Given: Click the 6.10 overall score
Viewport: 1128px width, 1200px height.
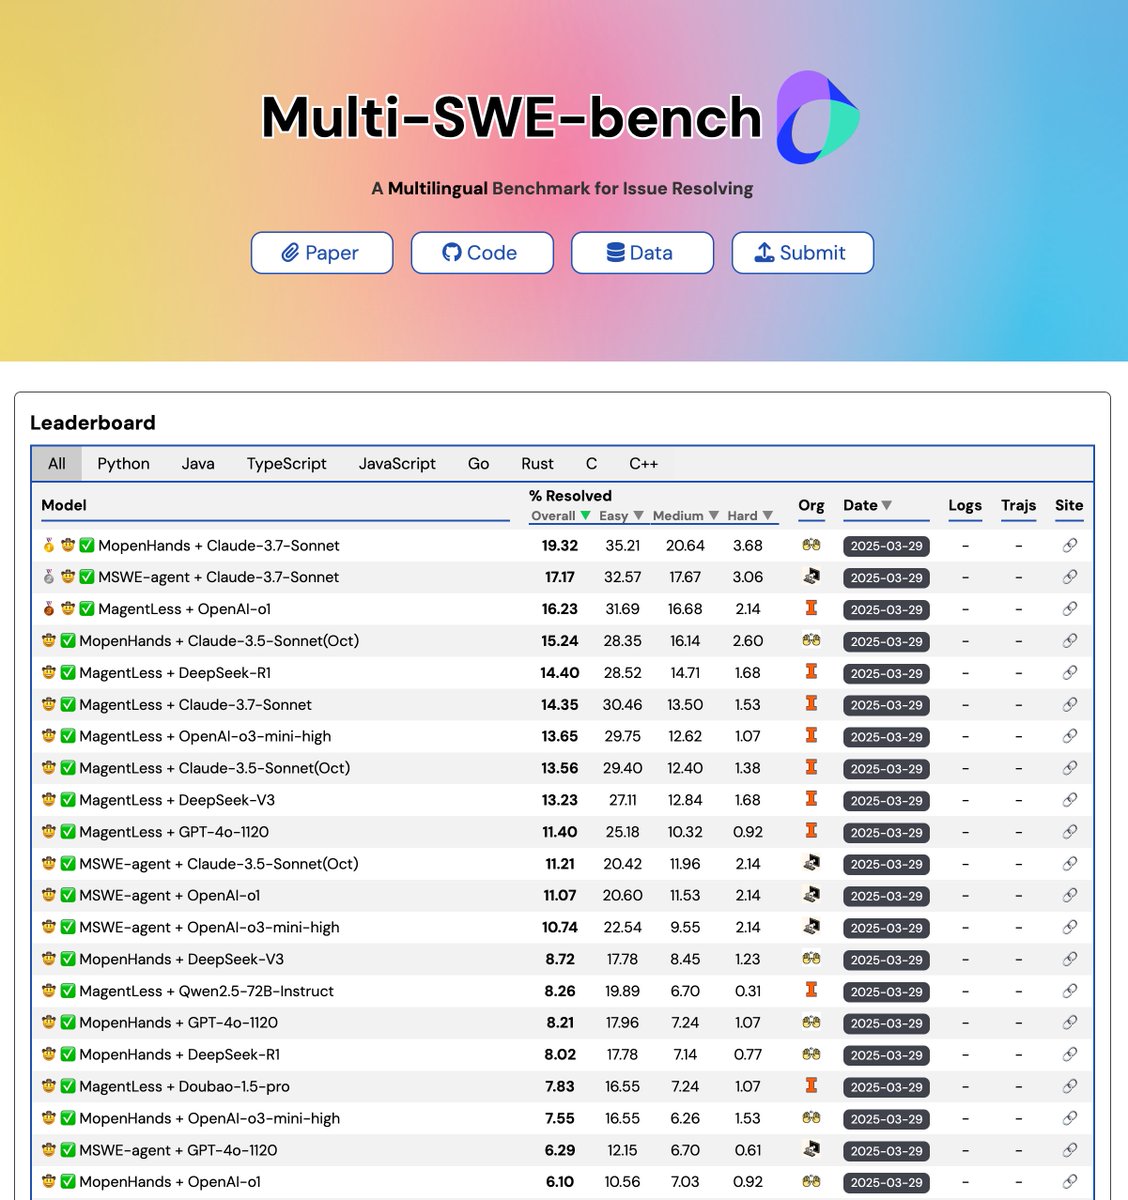Looking at the screenshot, I should pos(560,1182).
